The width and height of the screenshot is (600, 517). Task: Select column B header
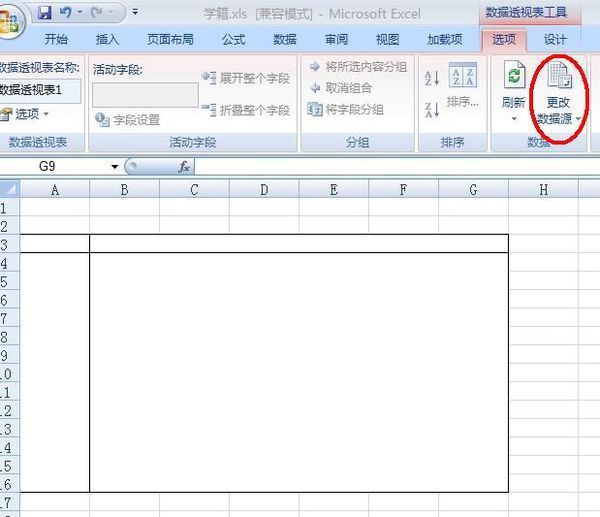pos(124,189)
